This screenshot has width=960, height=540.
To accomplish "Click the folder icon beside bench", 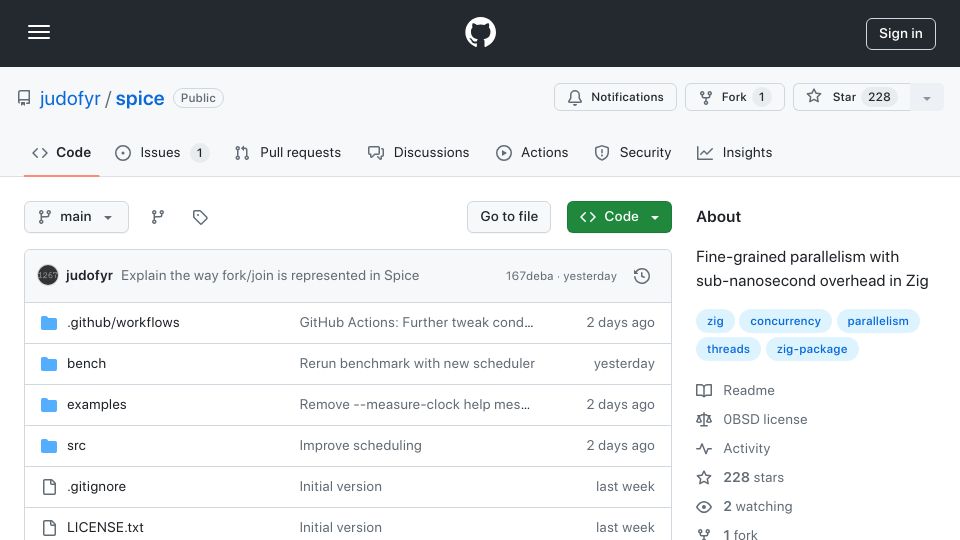I will coord(49,364).
